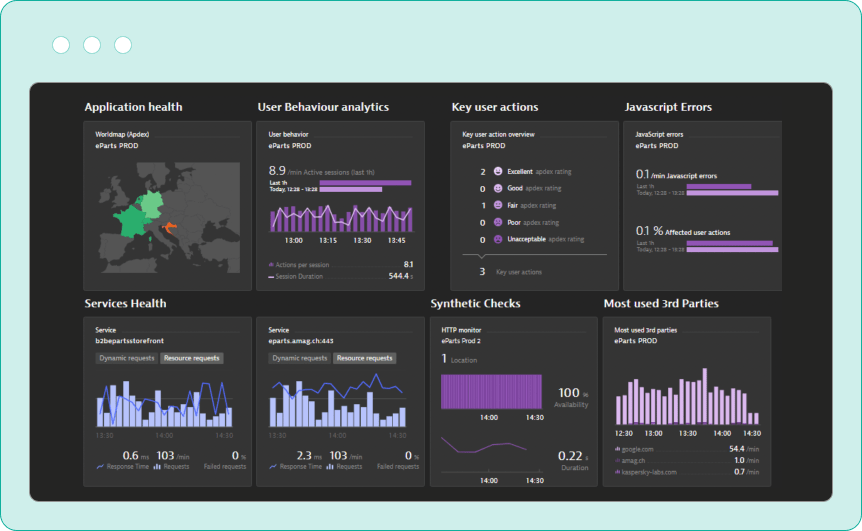Click the Good apdex rating face icon

click(498, 188)
